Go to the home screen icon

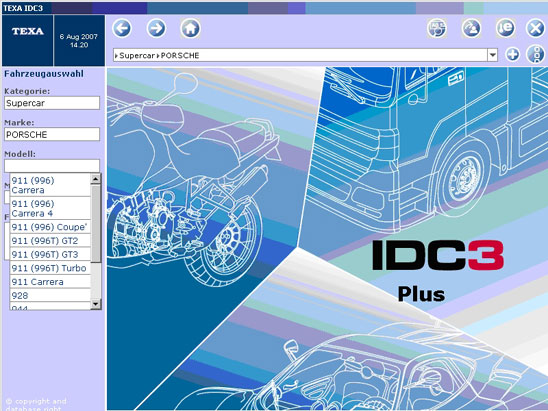(x=190, y=28)
